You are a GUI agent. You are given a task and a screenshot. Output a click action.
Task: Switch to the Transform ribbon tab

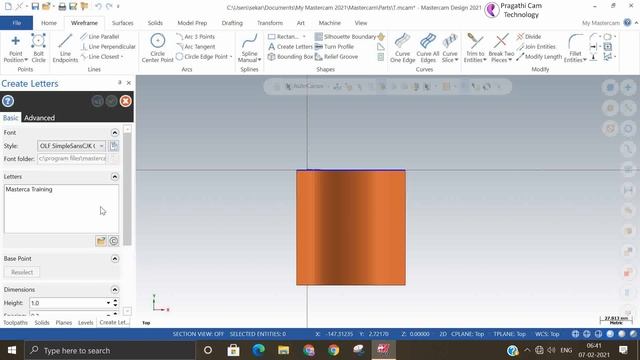[270, 23]
